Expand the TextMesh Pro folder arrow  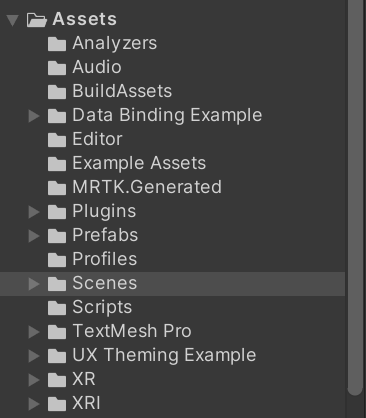click(x=34, y=332)
